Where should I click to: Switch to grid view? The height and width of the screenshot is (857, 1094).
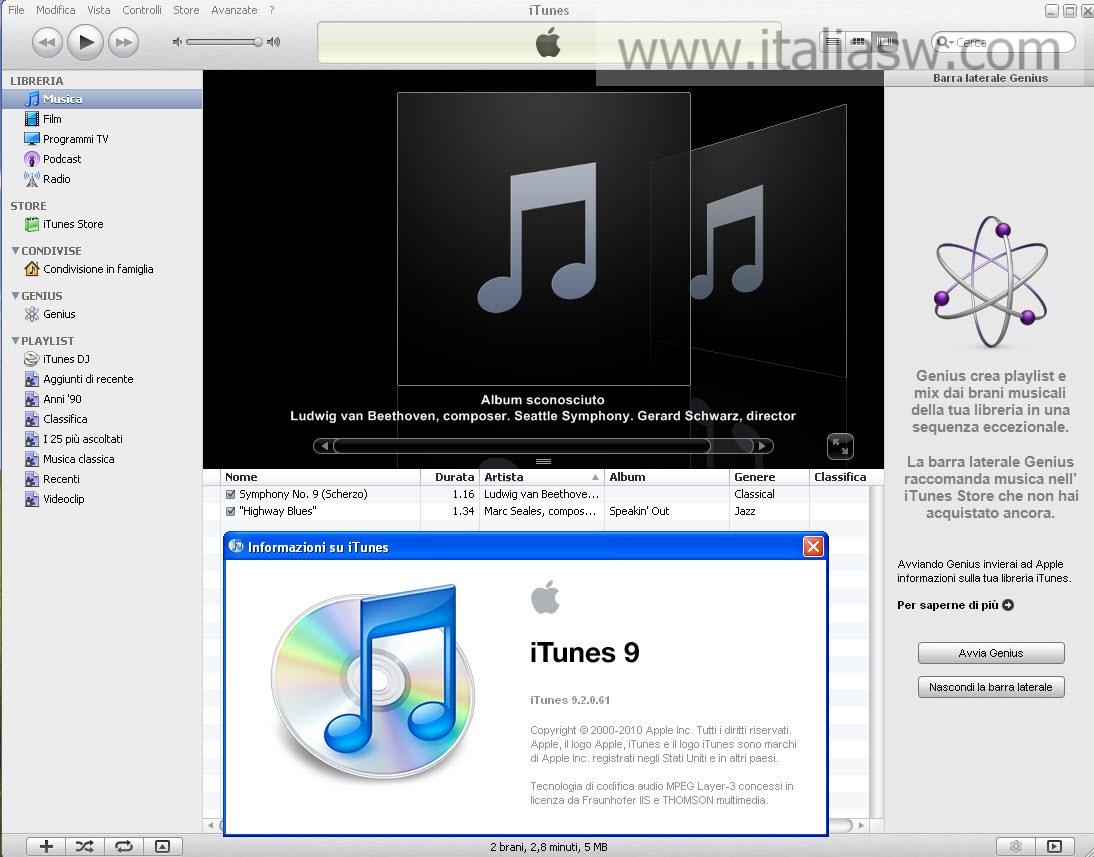(x=858, y=42)
